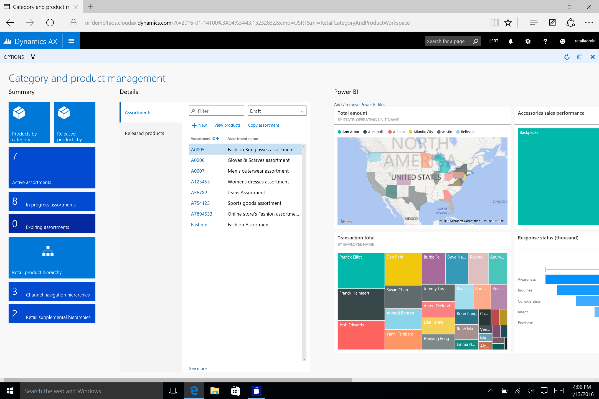Screen dimensions: 599x399
Task: Expand the Options action pane
Action: coord(19,57)
